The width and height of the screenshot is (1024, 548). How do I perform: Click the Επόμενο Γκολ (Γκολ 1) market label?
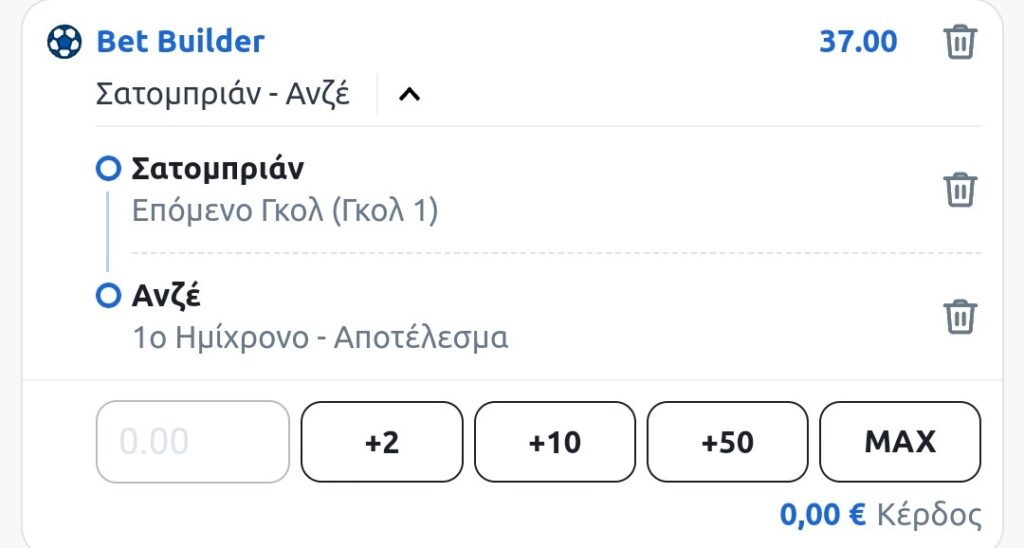click(285, 211)
